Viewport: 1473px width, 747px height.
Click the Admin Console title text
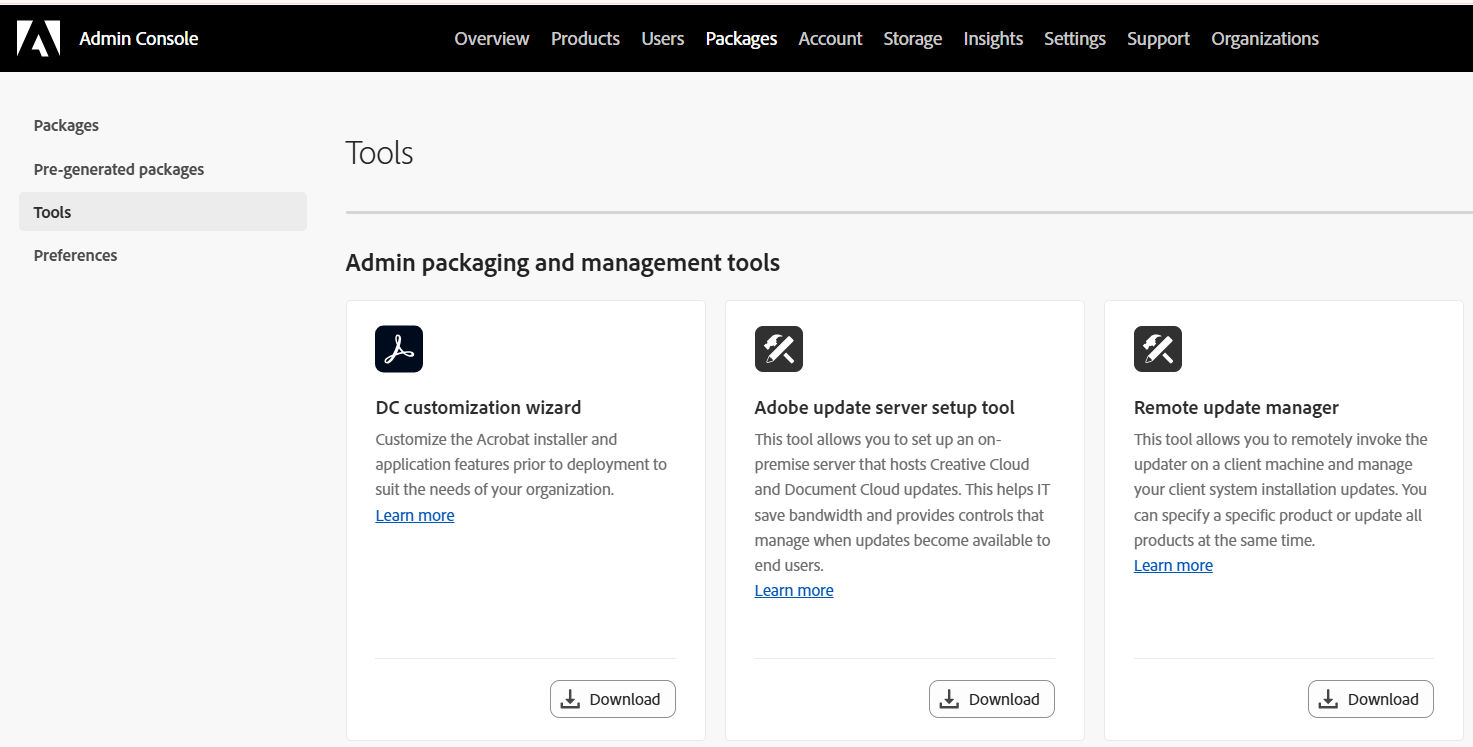click(x=139, y=39)
